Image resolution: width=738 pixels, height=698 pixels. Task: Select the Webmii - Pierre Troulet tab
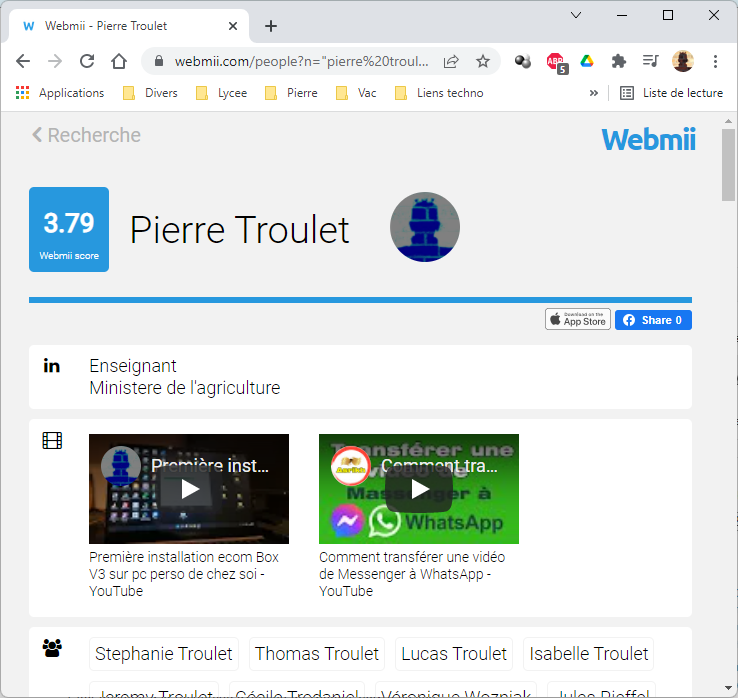coord(129,26)
